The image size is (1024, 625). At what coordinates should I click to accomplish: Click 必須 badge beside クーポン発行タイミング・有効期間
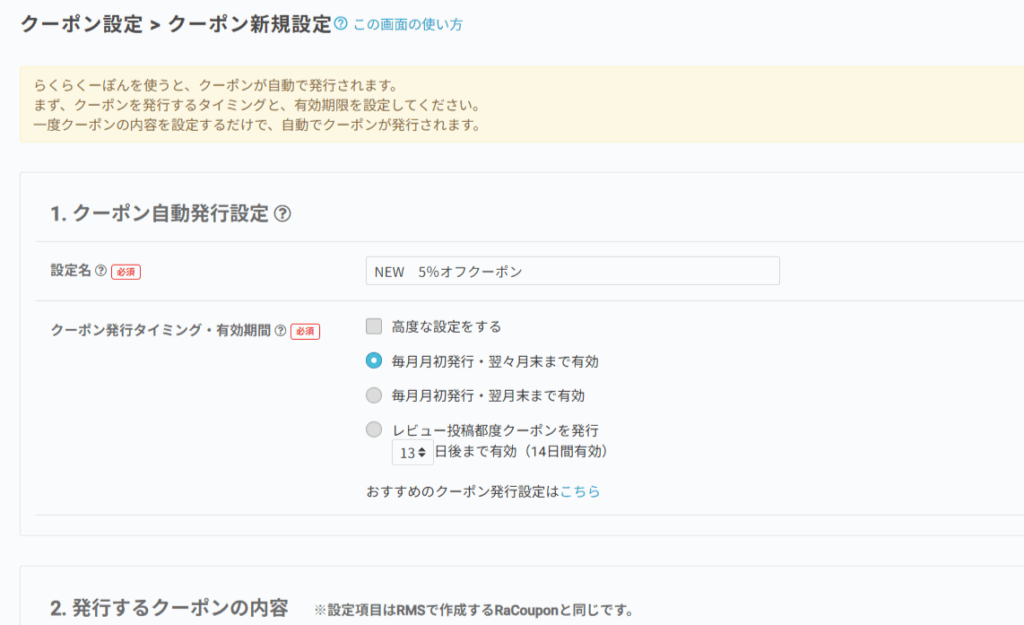tap(305, 331)
